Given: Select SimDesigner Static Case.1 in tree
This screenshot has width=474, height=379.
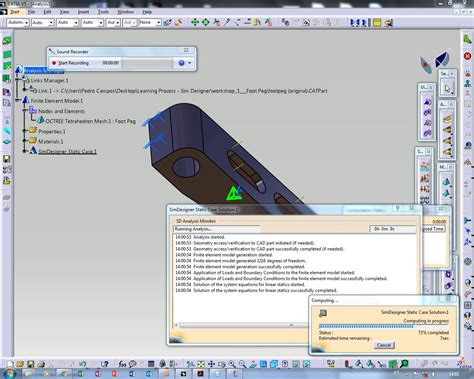Looking at the screenshot, I should tap(67, 152).
